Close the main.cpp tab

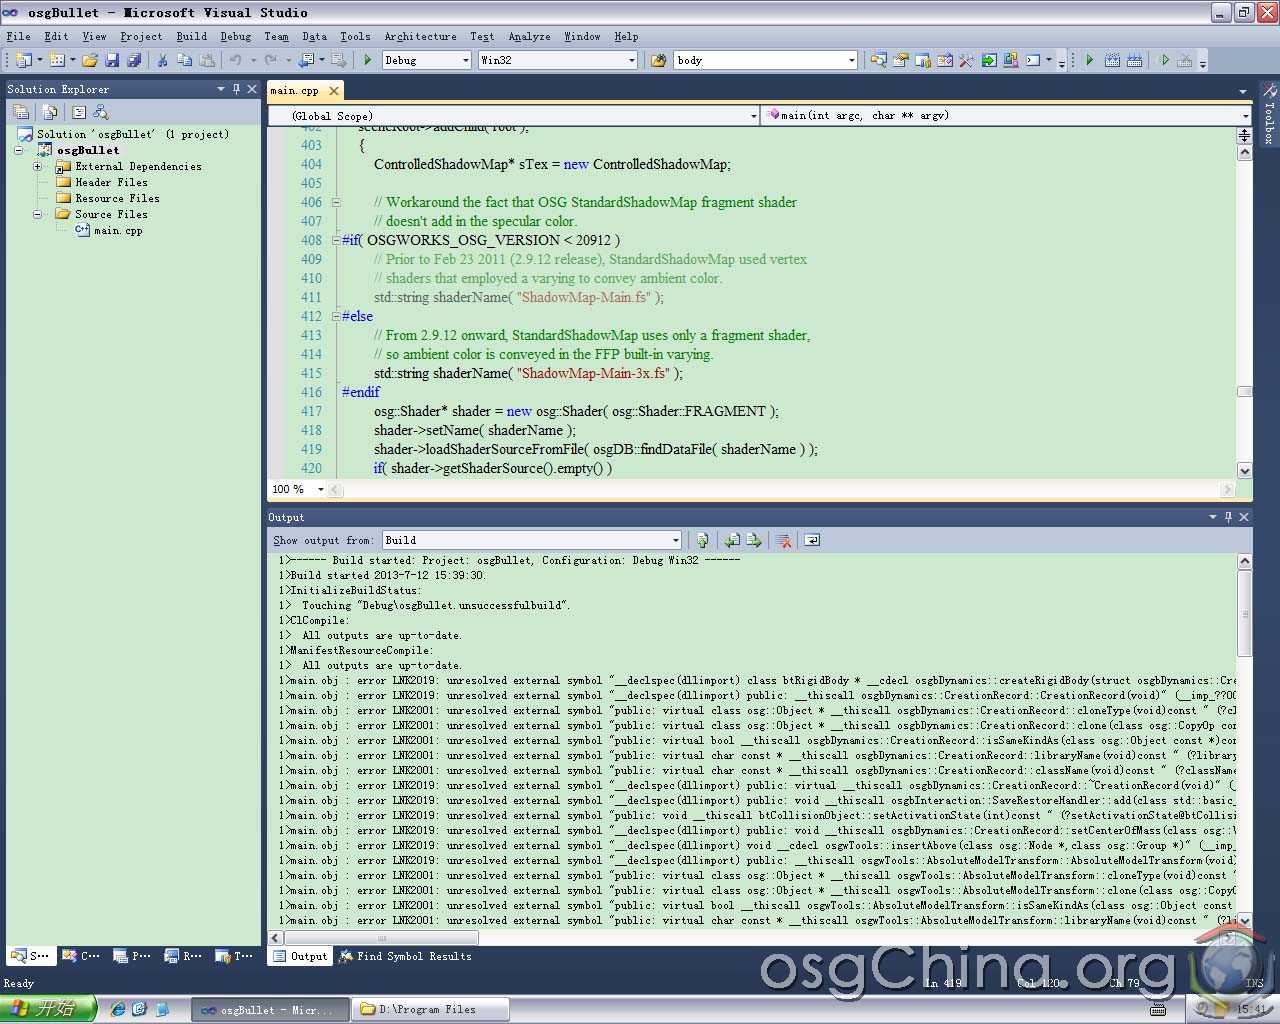coord(334,91)
